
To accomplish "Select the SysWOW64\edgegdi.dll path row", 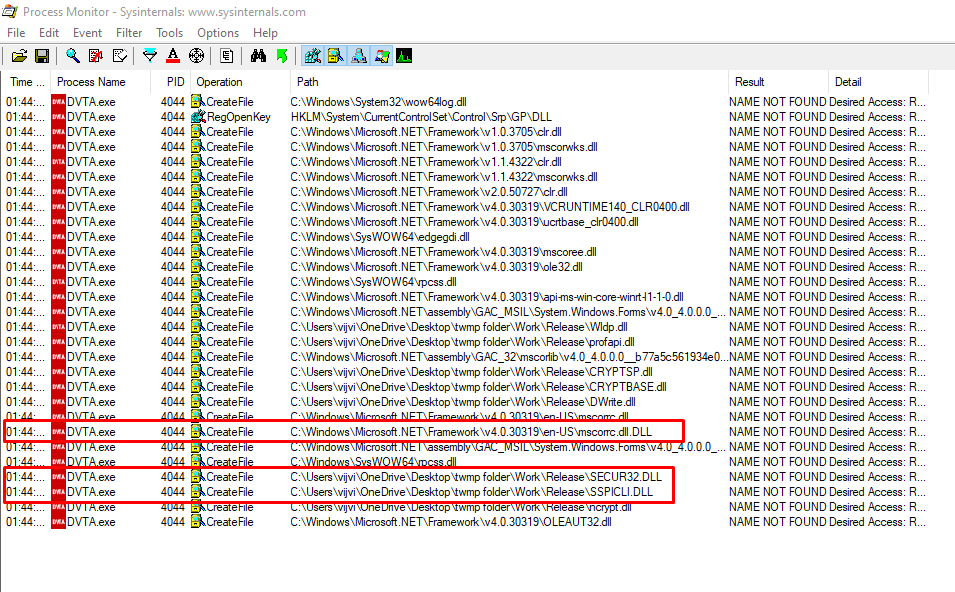I will click(380, 237).
